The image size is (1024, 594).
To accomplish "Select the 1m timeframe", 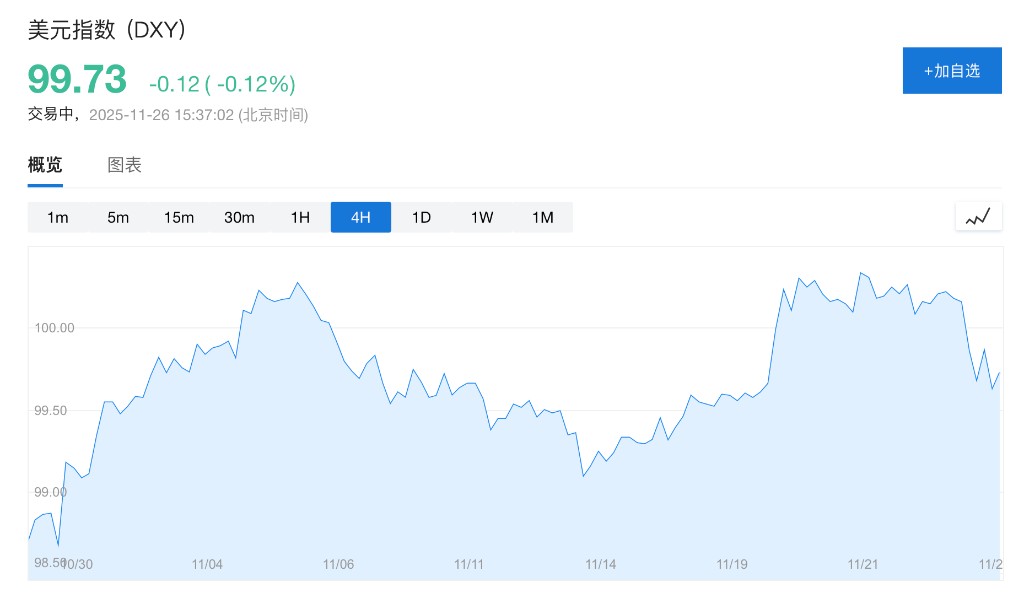I will 58,217.
